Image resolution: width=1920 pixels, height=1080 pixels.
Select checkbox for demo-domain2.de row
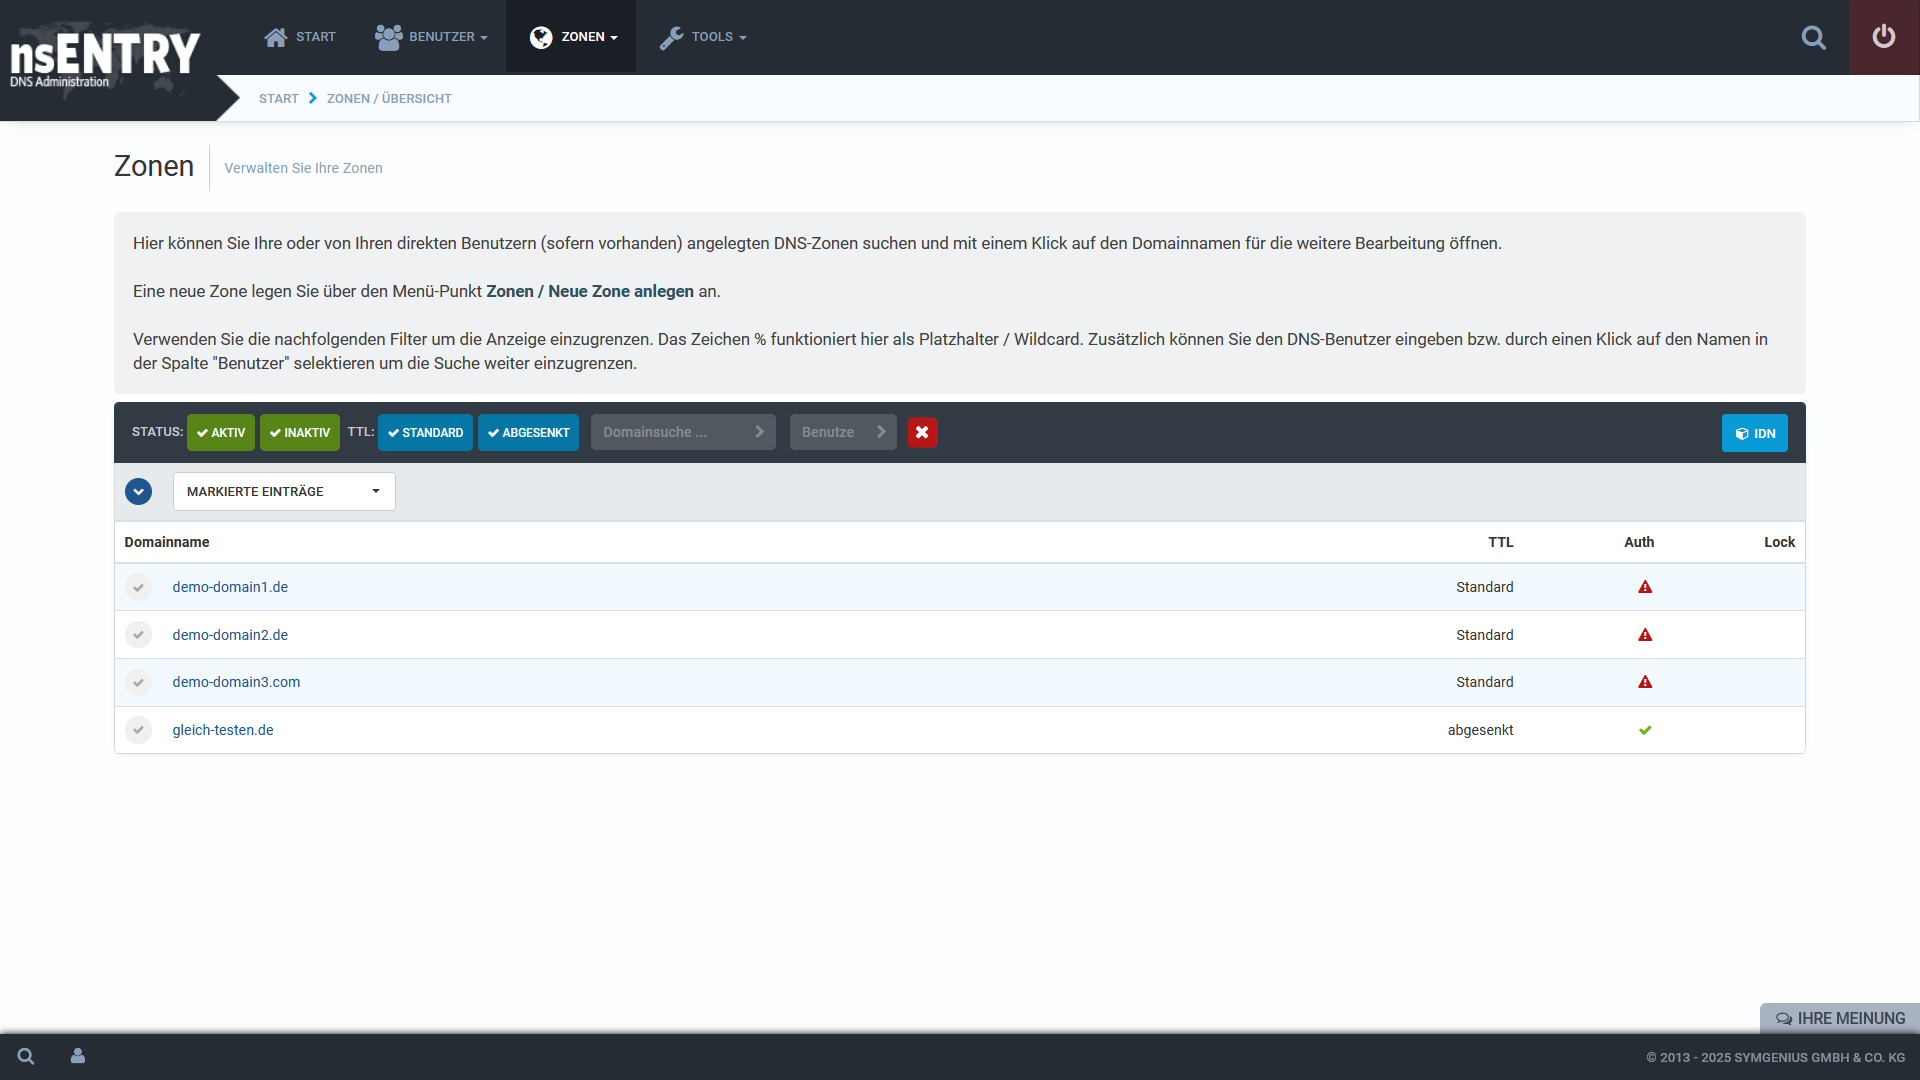point(138,635)
